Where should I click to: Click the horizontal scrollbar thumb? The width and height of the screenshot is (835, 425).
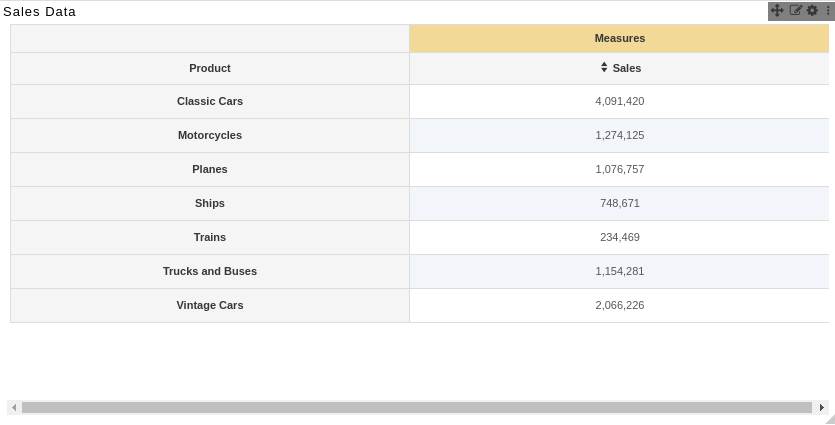click(417, 407)
